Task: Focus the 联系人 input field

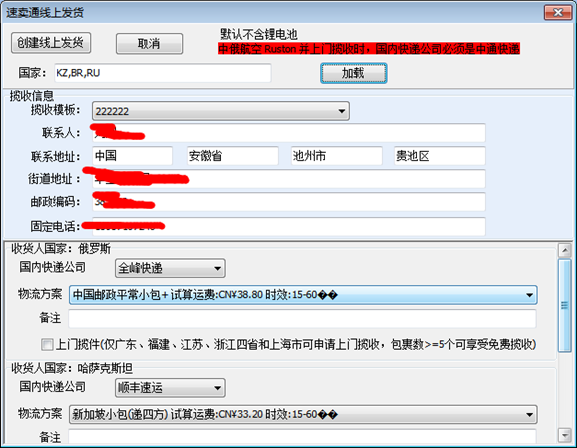Action: tap(289, 133)
